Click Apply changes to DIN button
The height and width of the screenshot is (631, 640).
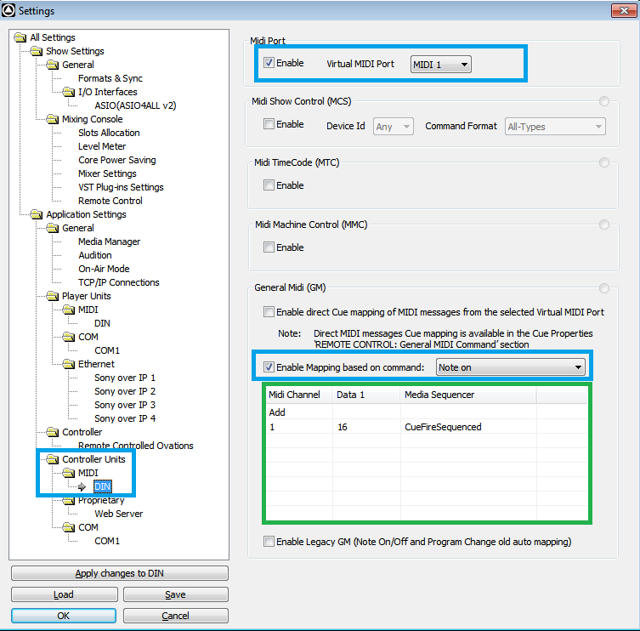pyautogui.click(x=120, y=573)
